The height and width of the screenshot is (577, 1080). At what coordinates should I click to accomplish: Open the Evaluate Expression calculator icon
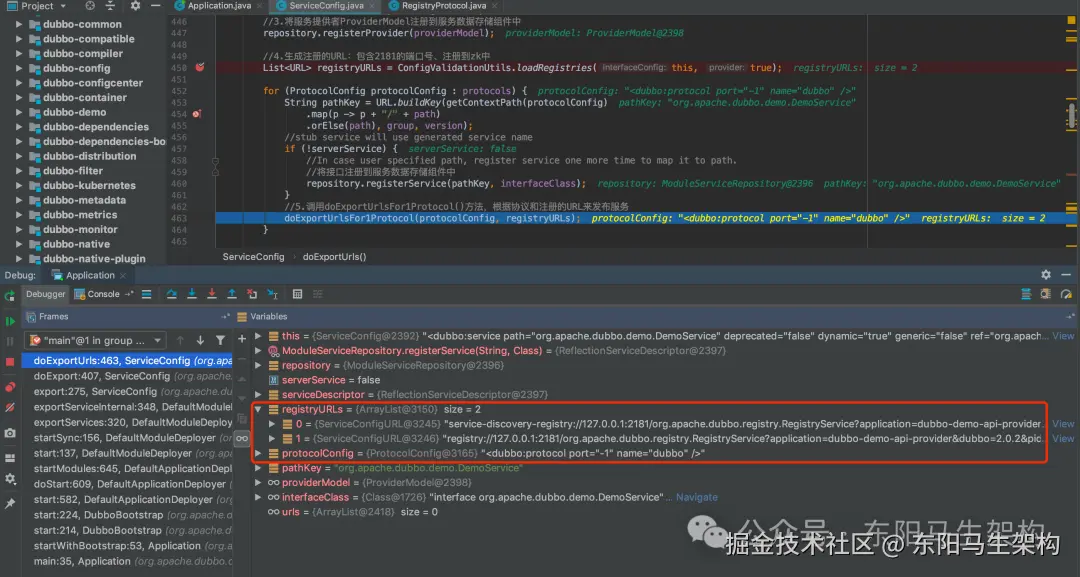298,294
